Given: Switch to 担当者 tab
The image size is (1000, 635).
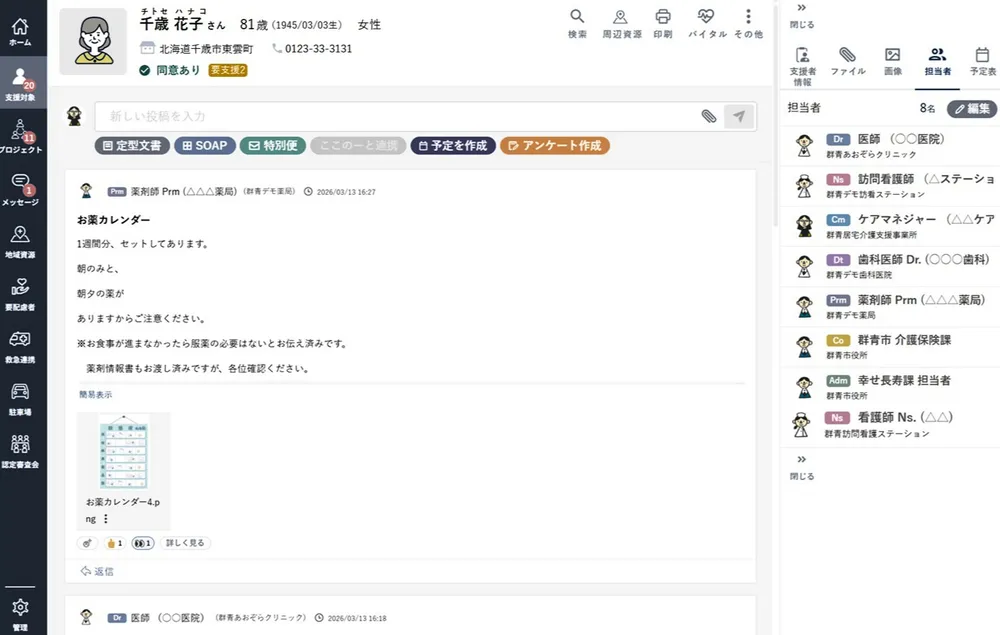Looking at the screenshot, I should (938, 61).
